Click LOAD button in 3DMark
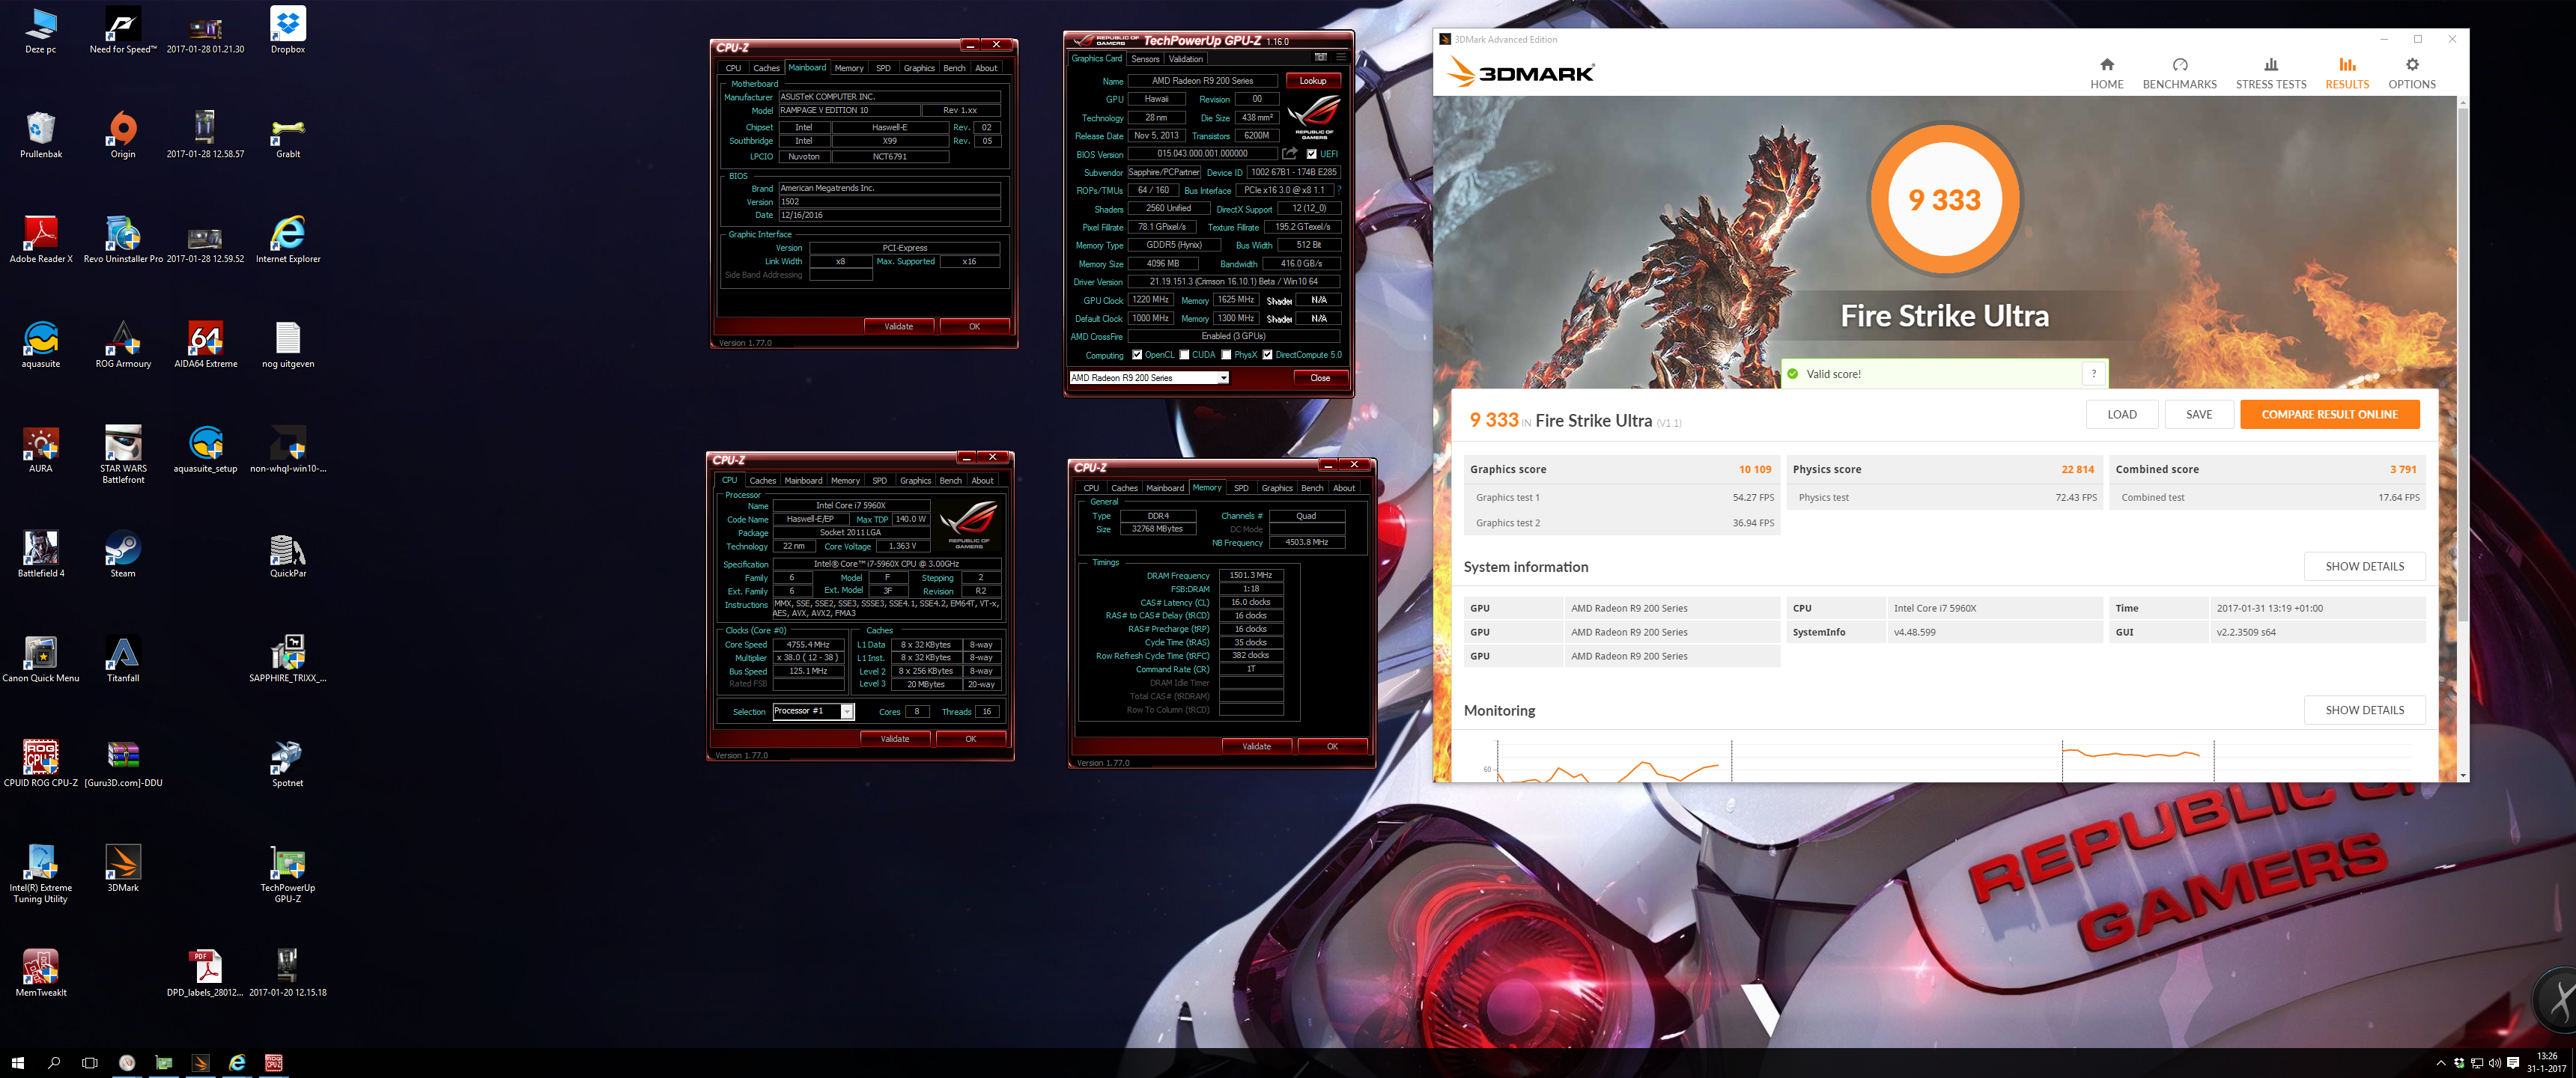Viewport: 2576px width, 1078px height. (2121, 414)
